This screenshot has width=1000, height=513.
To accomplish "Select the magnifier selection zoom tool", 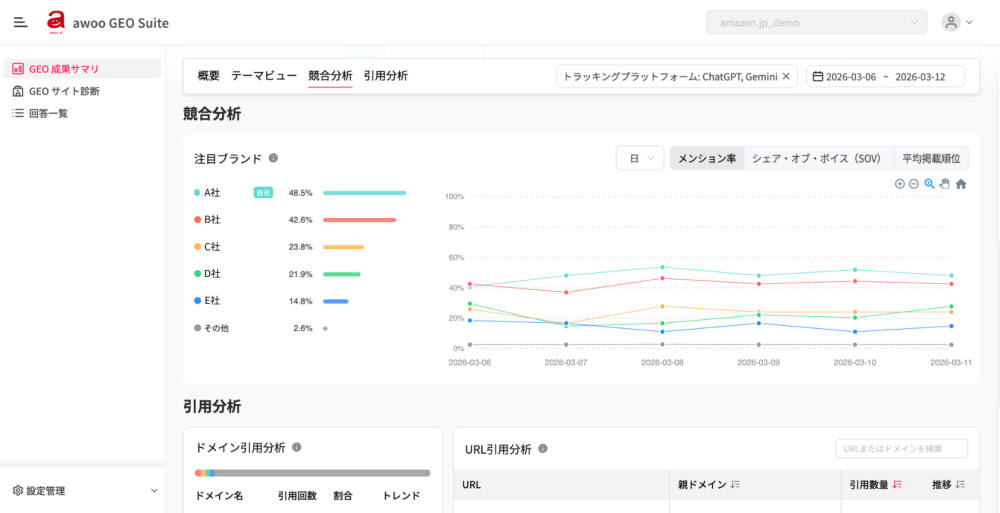I will point(929,184).
